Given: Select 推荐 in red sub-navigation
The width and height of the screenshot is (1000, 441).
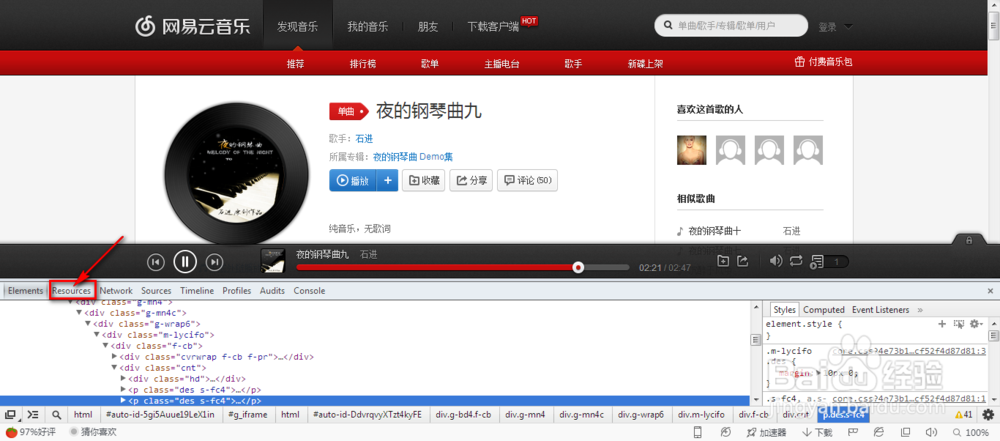Looking at the screenshot, I should 295,64.
